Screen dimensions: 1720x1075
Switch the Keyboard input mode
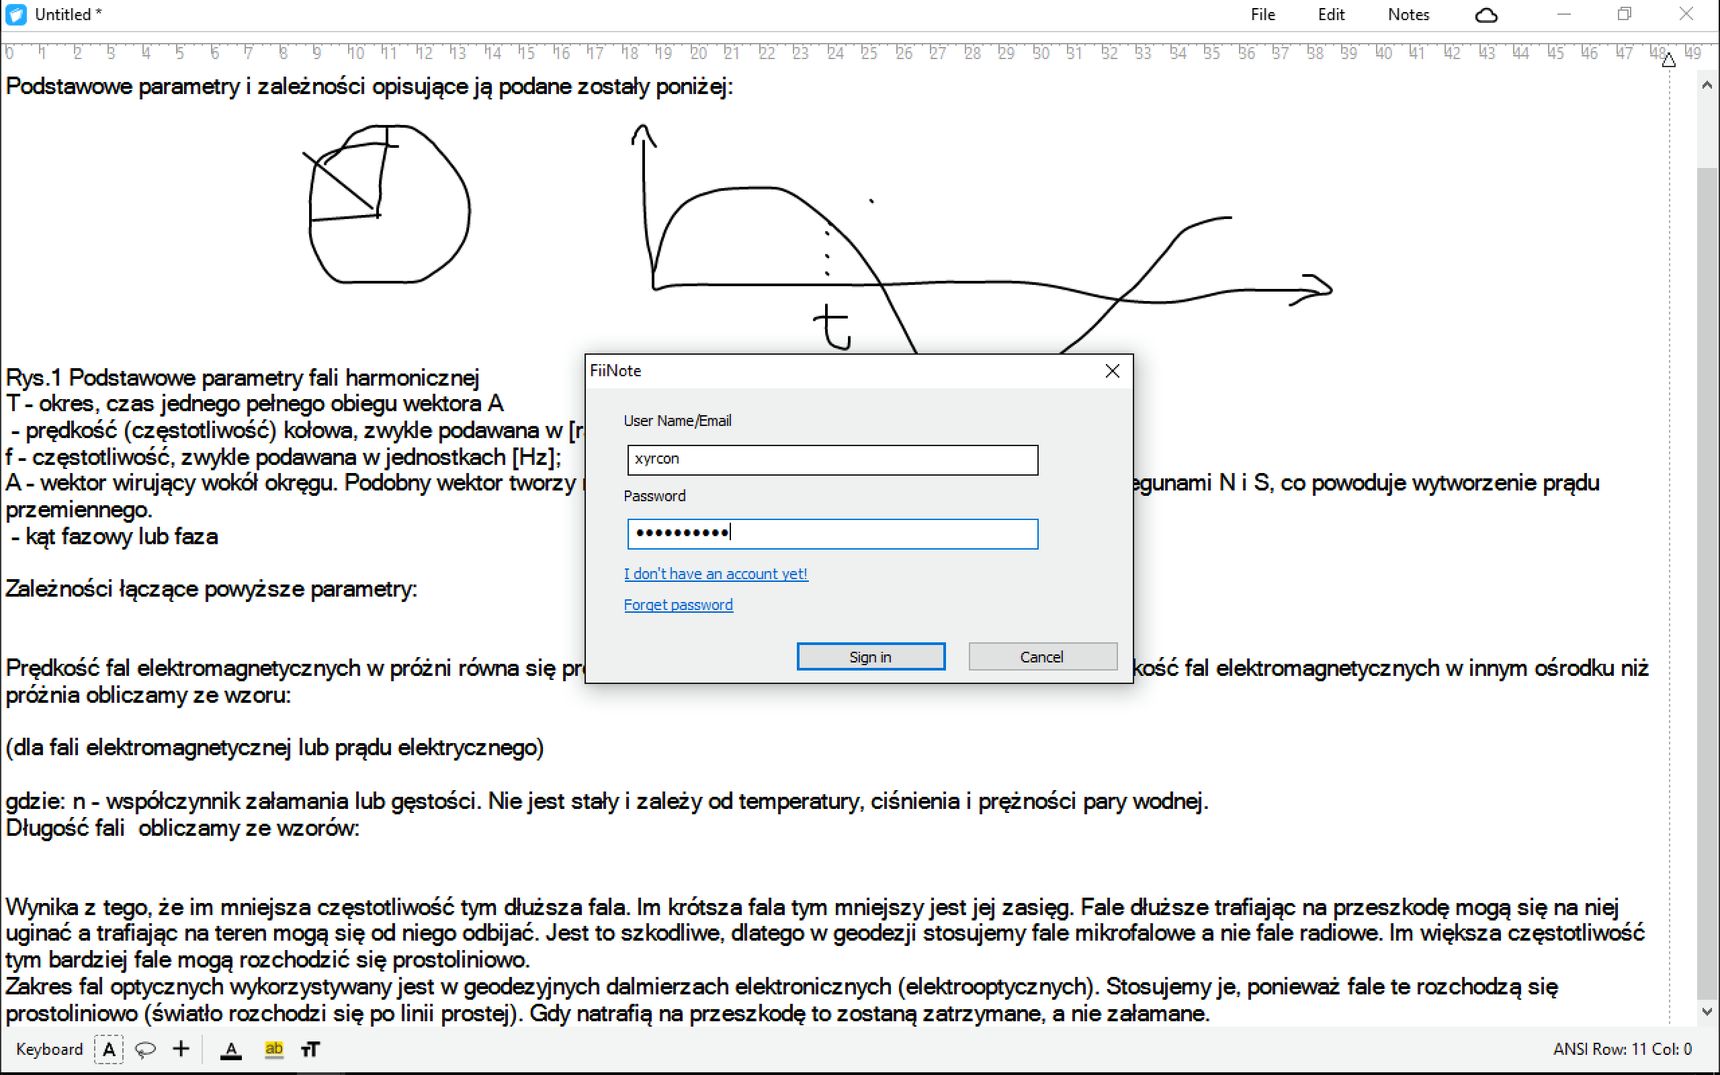pos(49,1049)
